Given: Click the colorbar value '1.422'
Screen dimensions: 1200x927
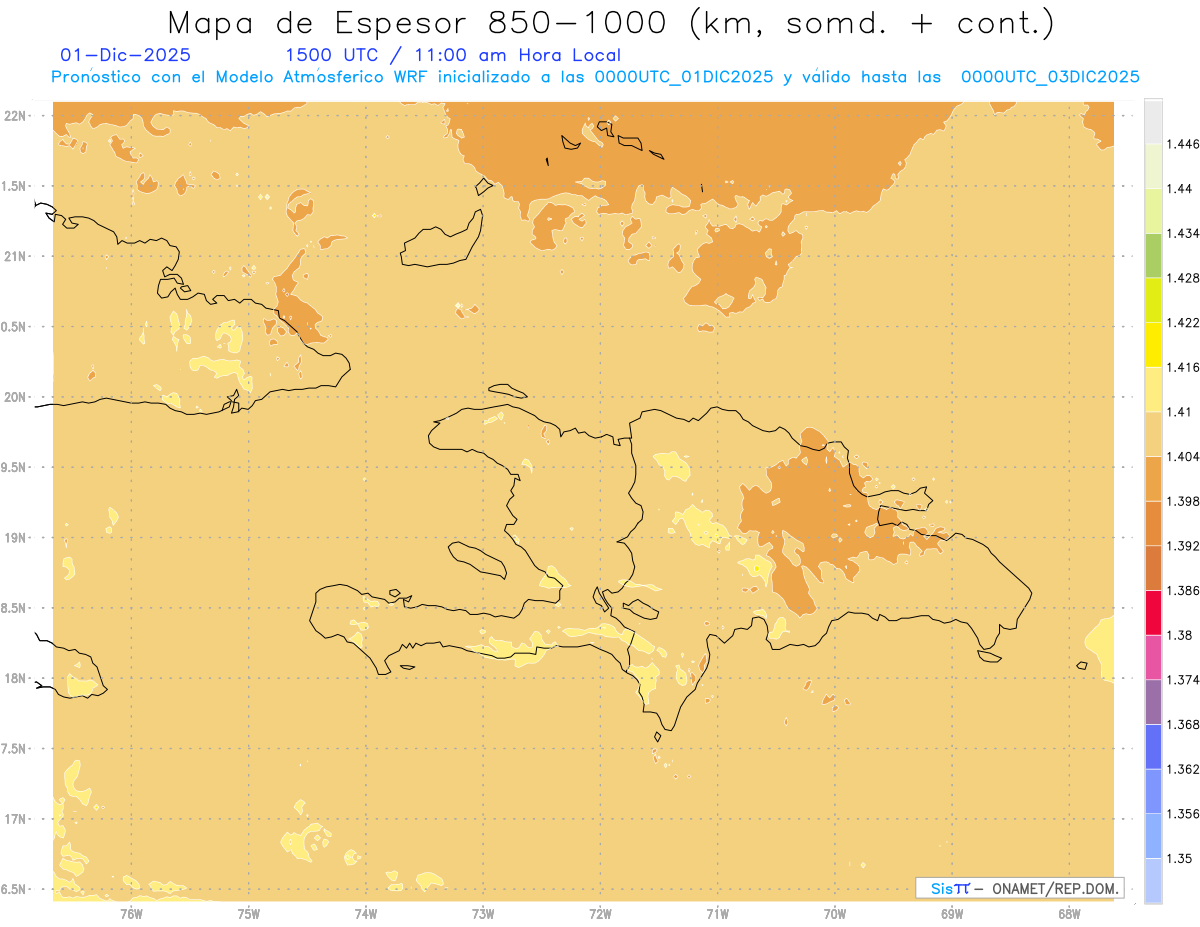Looking at the screenshot, I should 1183,322.
